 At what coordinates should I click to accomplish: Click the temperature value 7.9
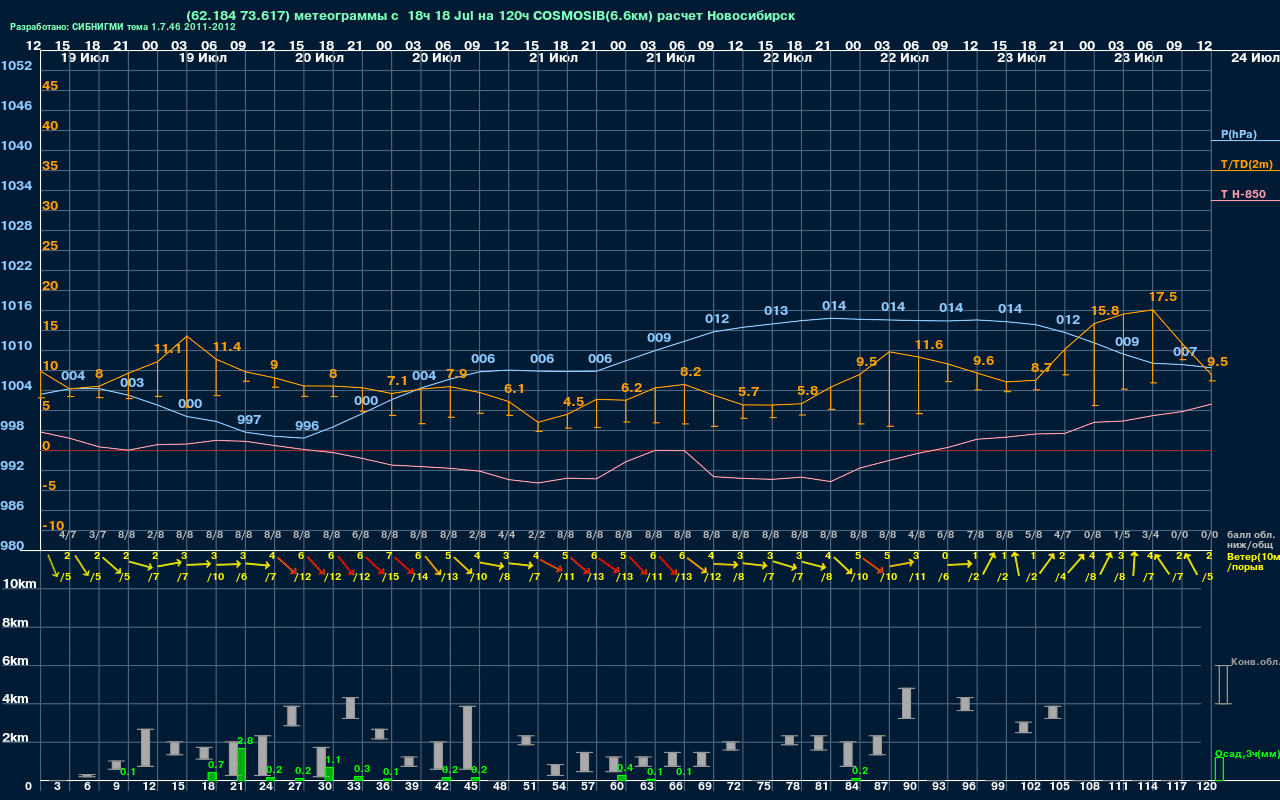point(457,373)
